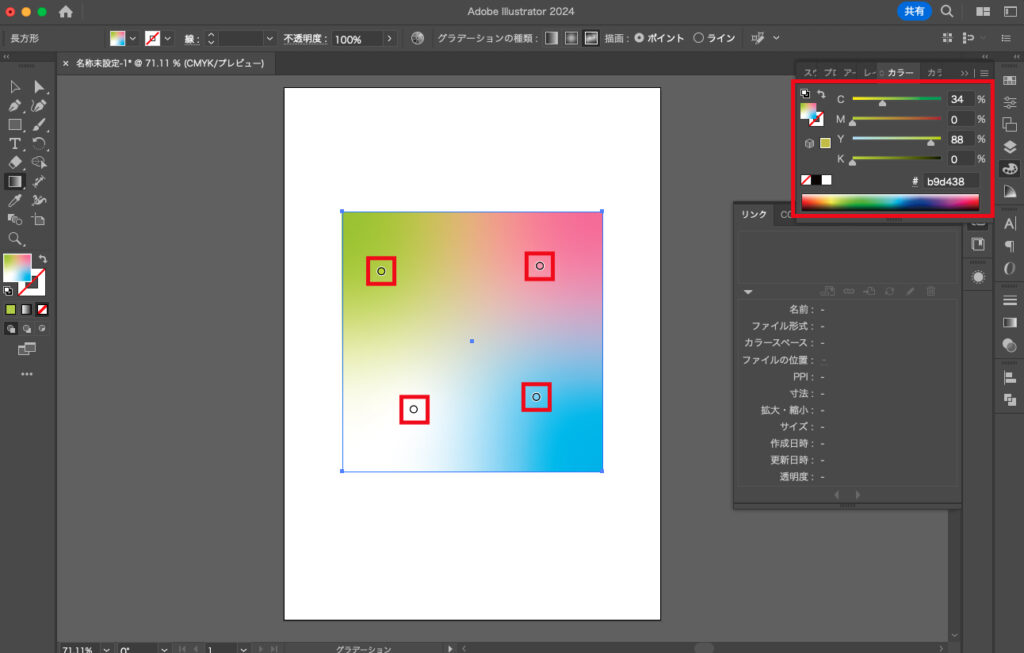Screen dimensions: 1024x653
Task: Click the freeform gradient type icon
Action: (591, 38)
